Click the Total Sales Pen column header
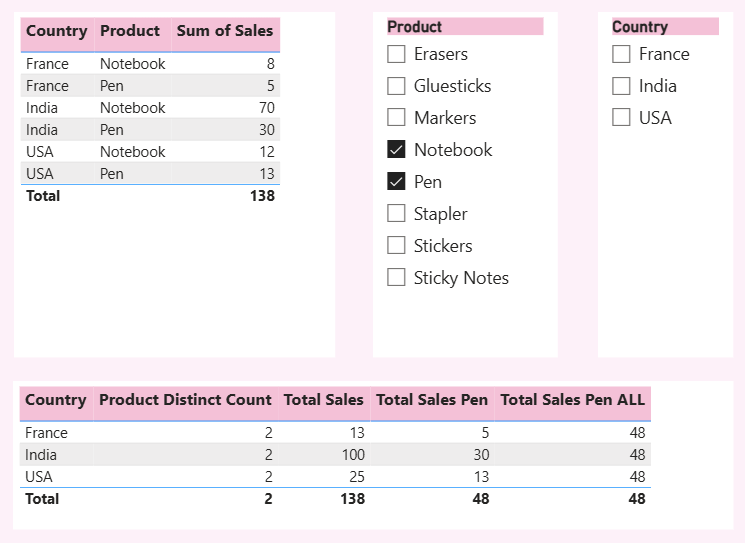 pos(431,400)
